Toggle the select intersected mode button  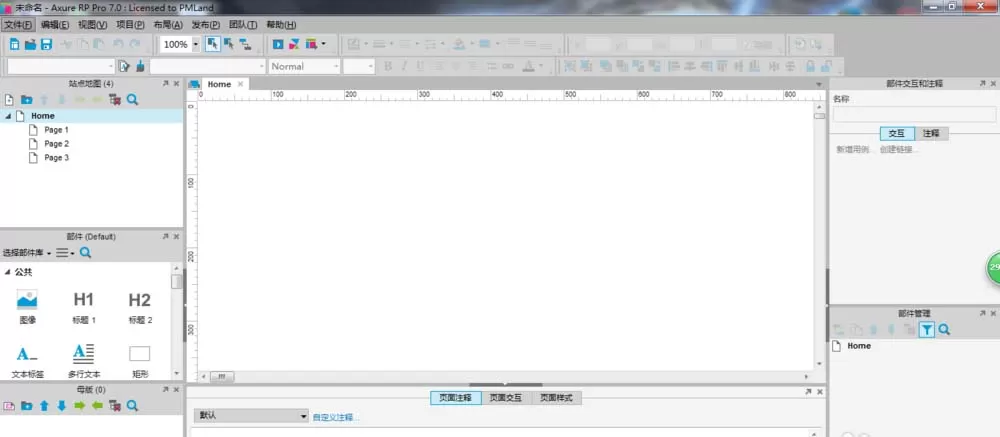click(x=213, y=45)
